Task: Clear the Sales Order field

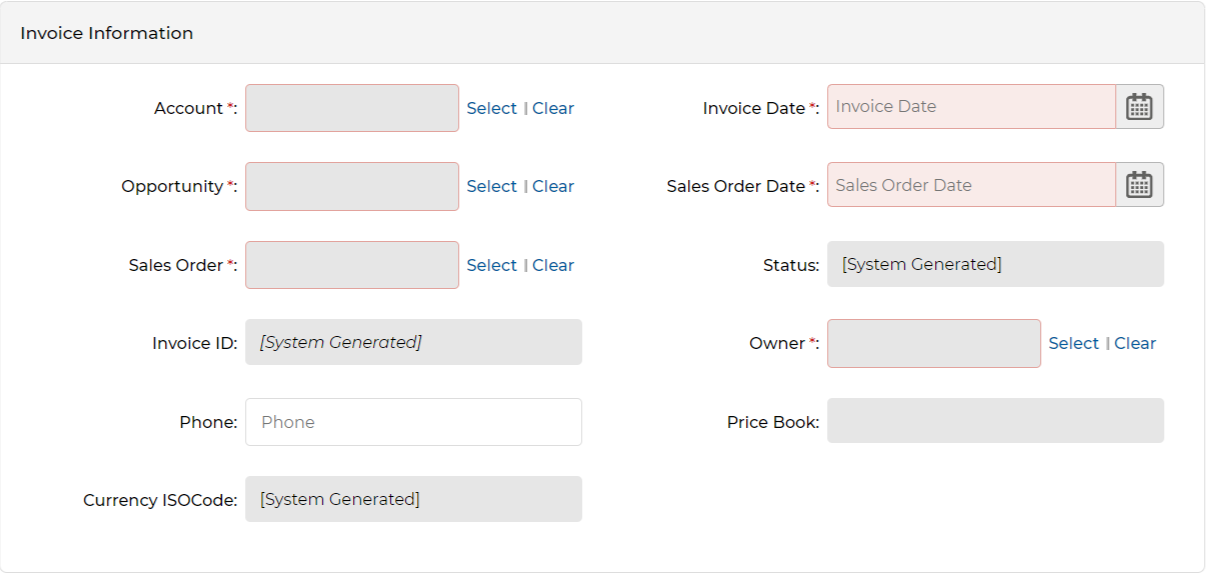Action: (x=553, y=265)
